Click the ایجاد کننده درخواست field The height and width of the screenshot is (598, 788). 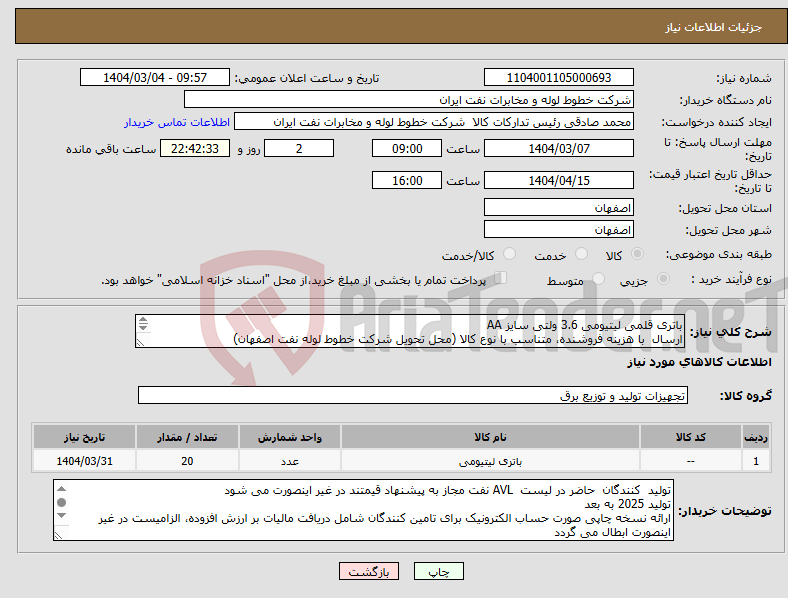[x=434, y=122]
